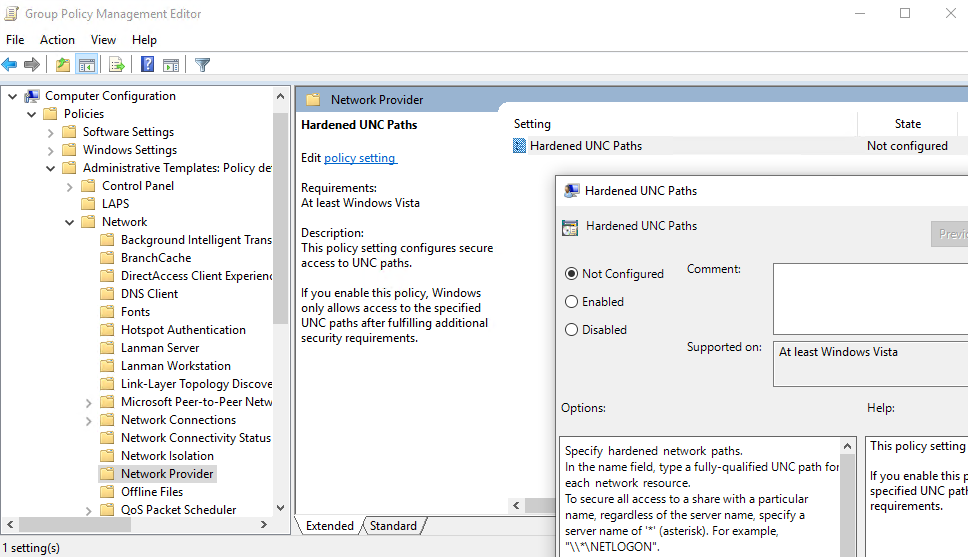Click the State column header

tap(908, 124)
